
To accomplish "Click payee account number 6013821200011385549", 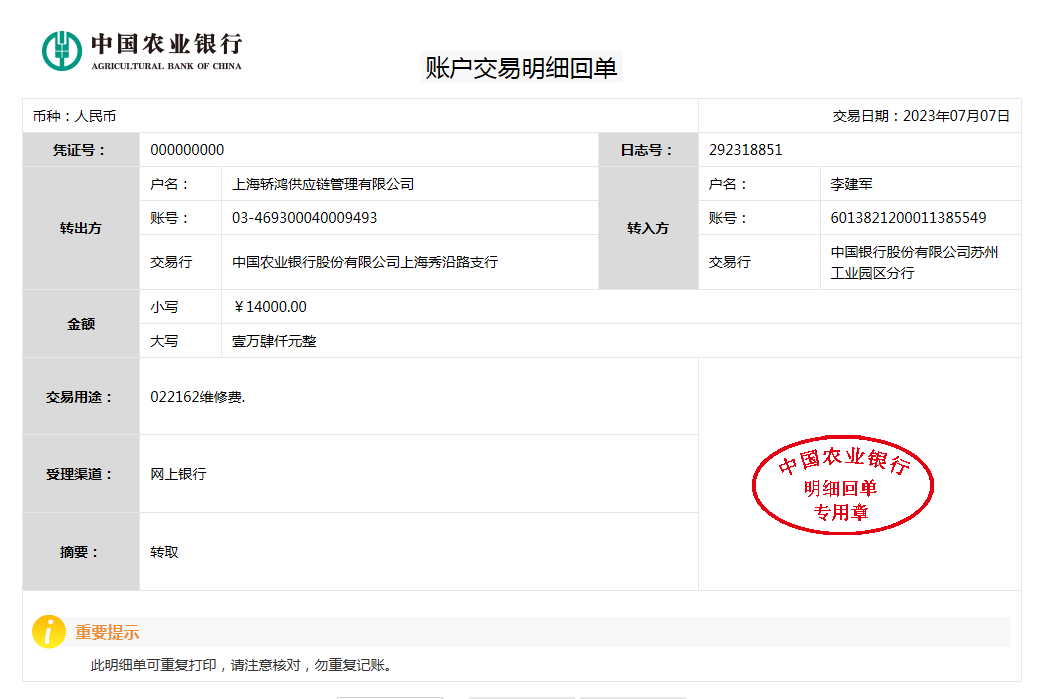I will point(908,218).
